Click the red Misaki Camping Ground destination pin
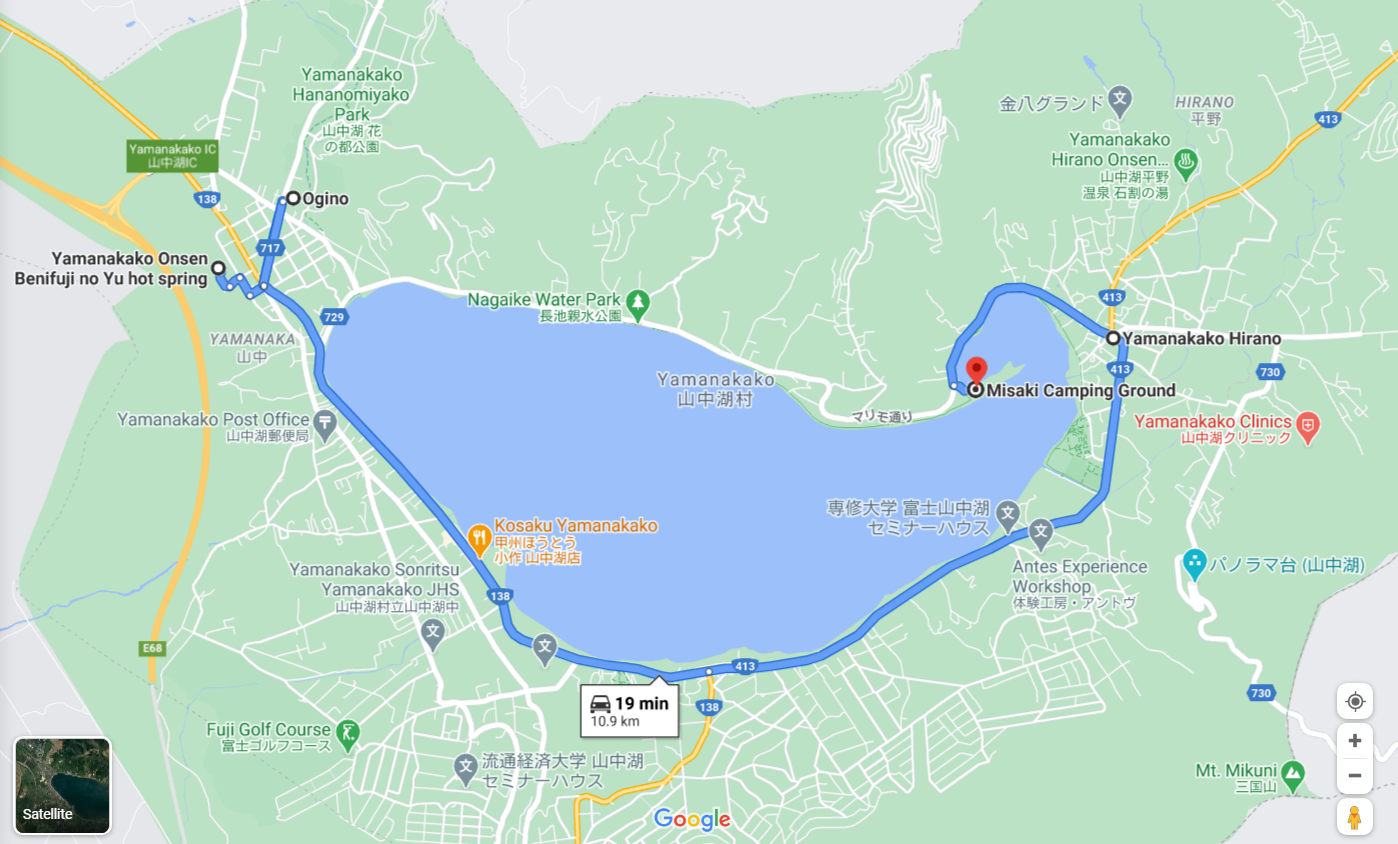1398x844 pixels. pyautogui.click(x=977, y=370)
